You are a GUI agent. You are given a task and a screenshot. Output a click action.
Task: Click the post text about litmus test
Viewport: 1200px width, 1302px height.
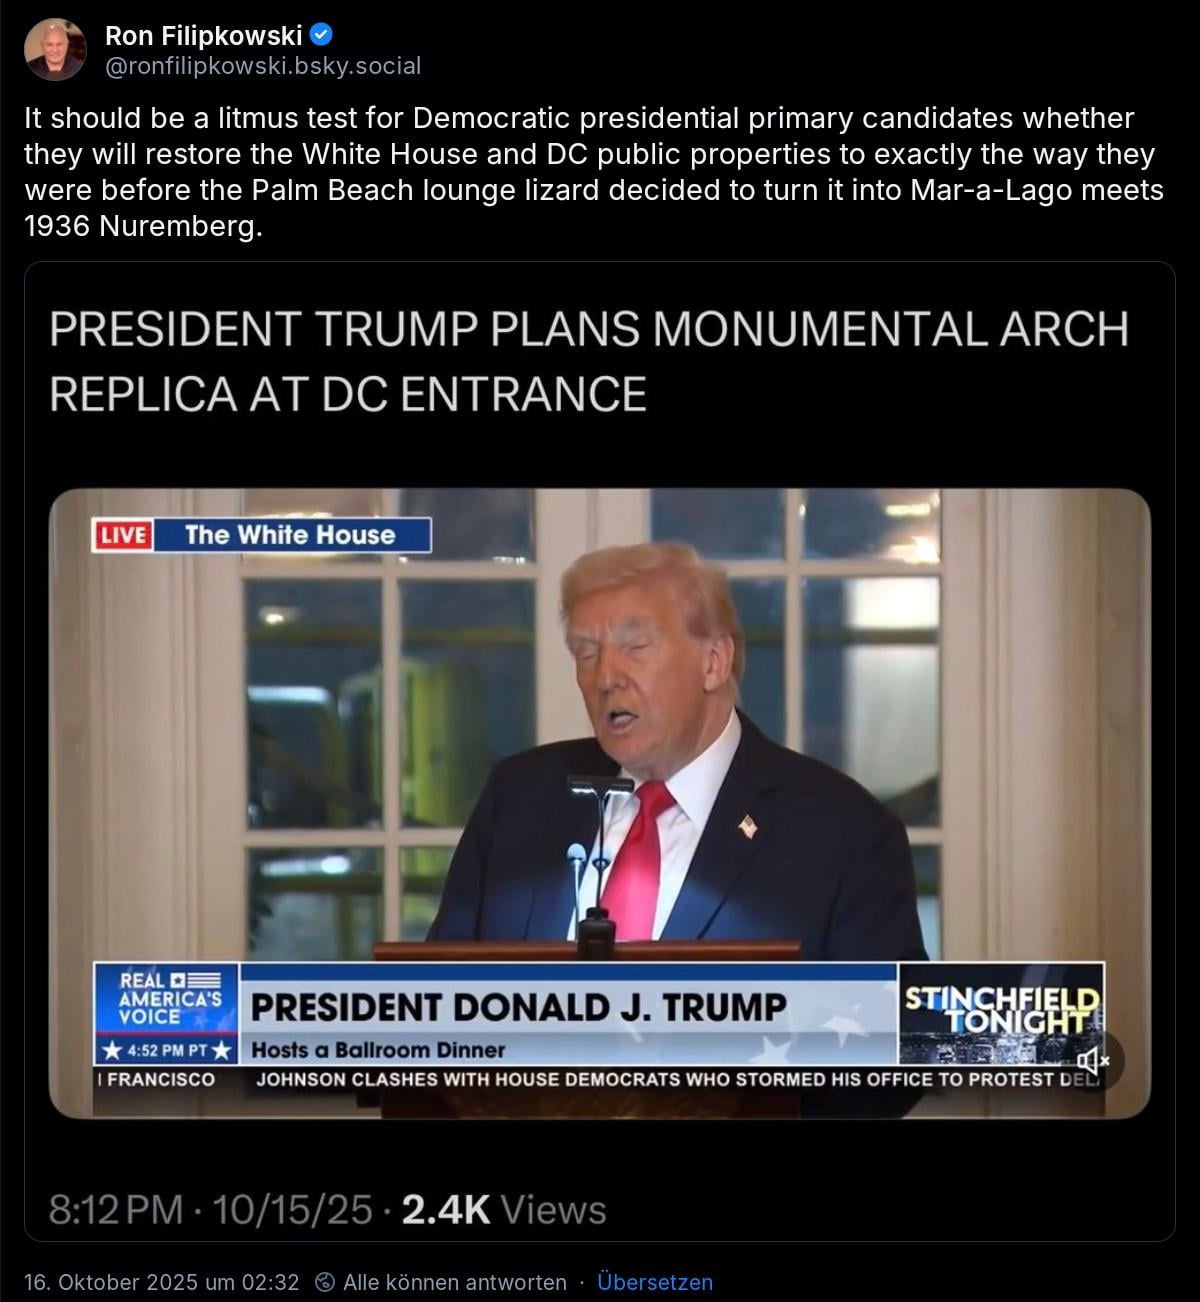point(594,172)
